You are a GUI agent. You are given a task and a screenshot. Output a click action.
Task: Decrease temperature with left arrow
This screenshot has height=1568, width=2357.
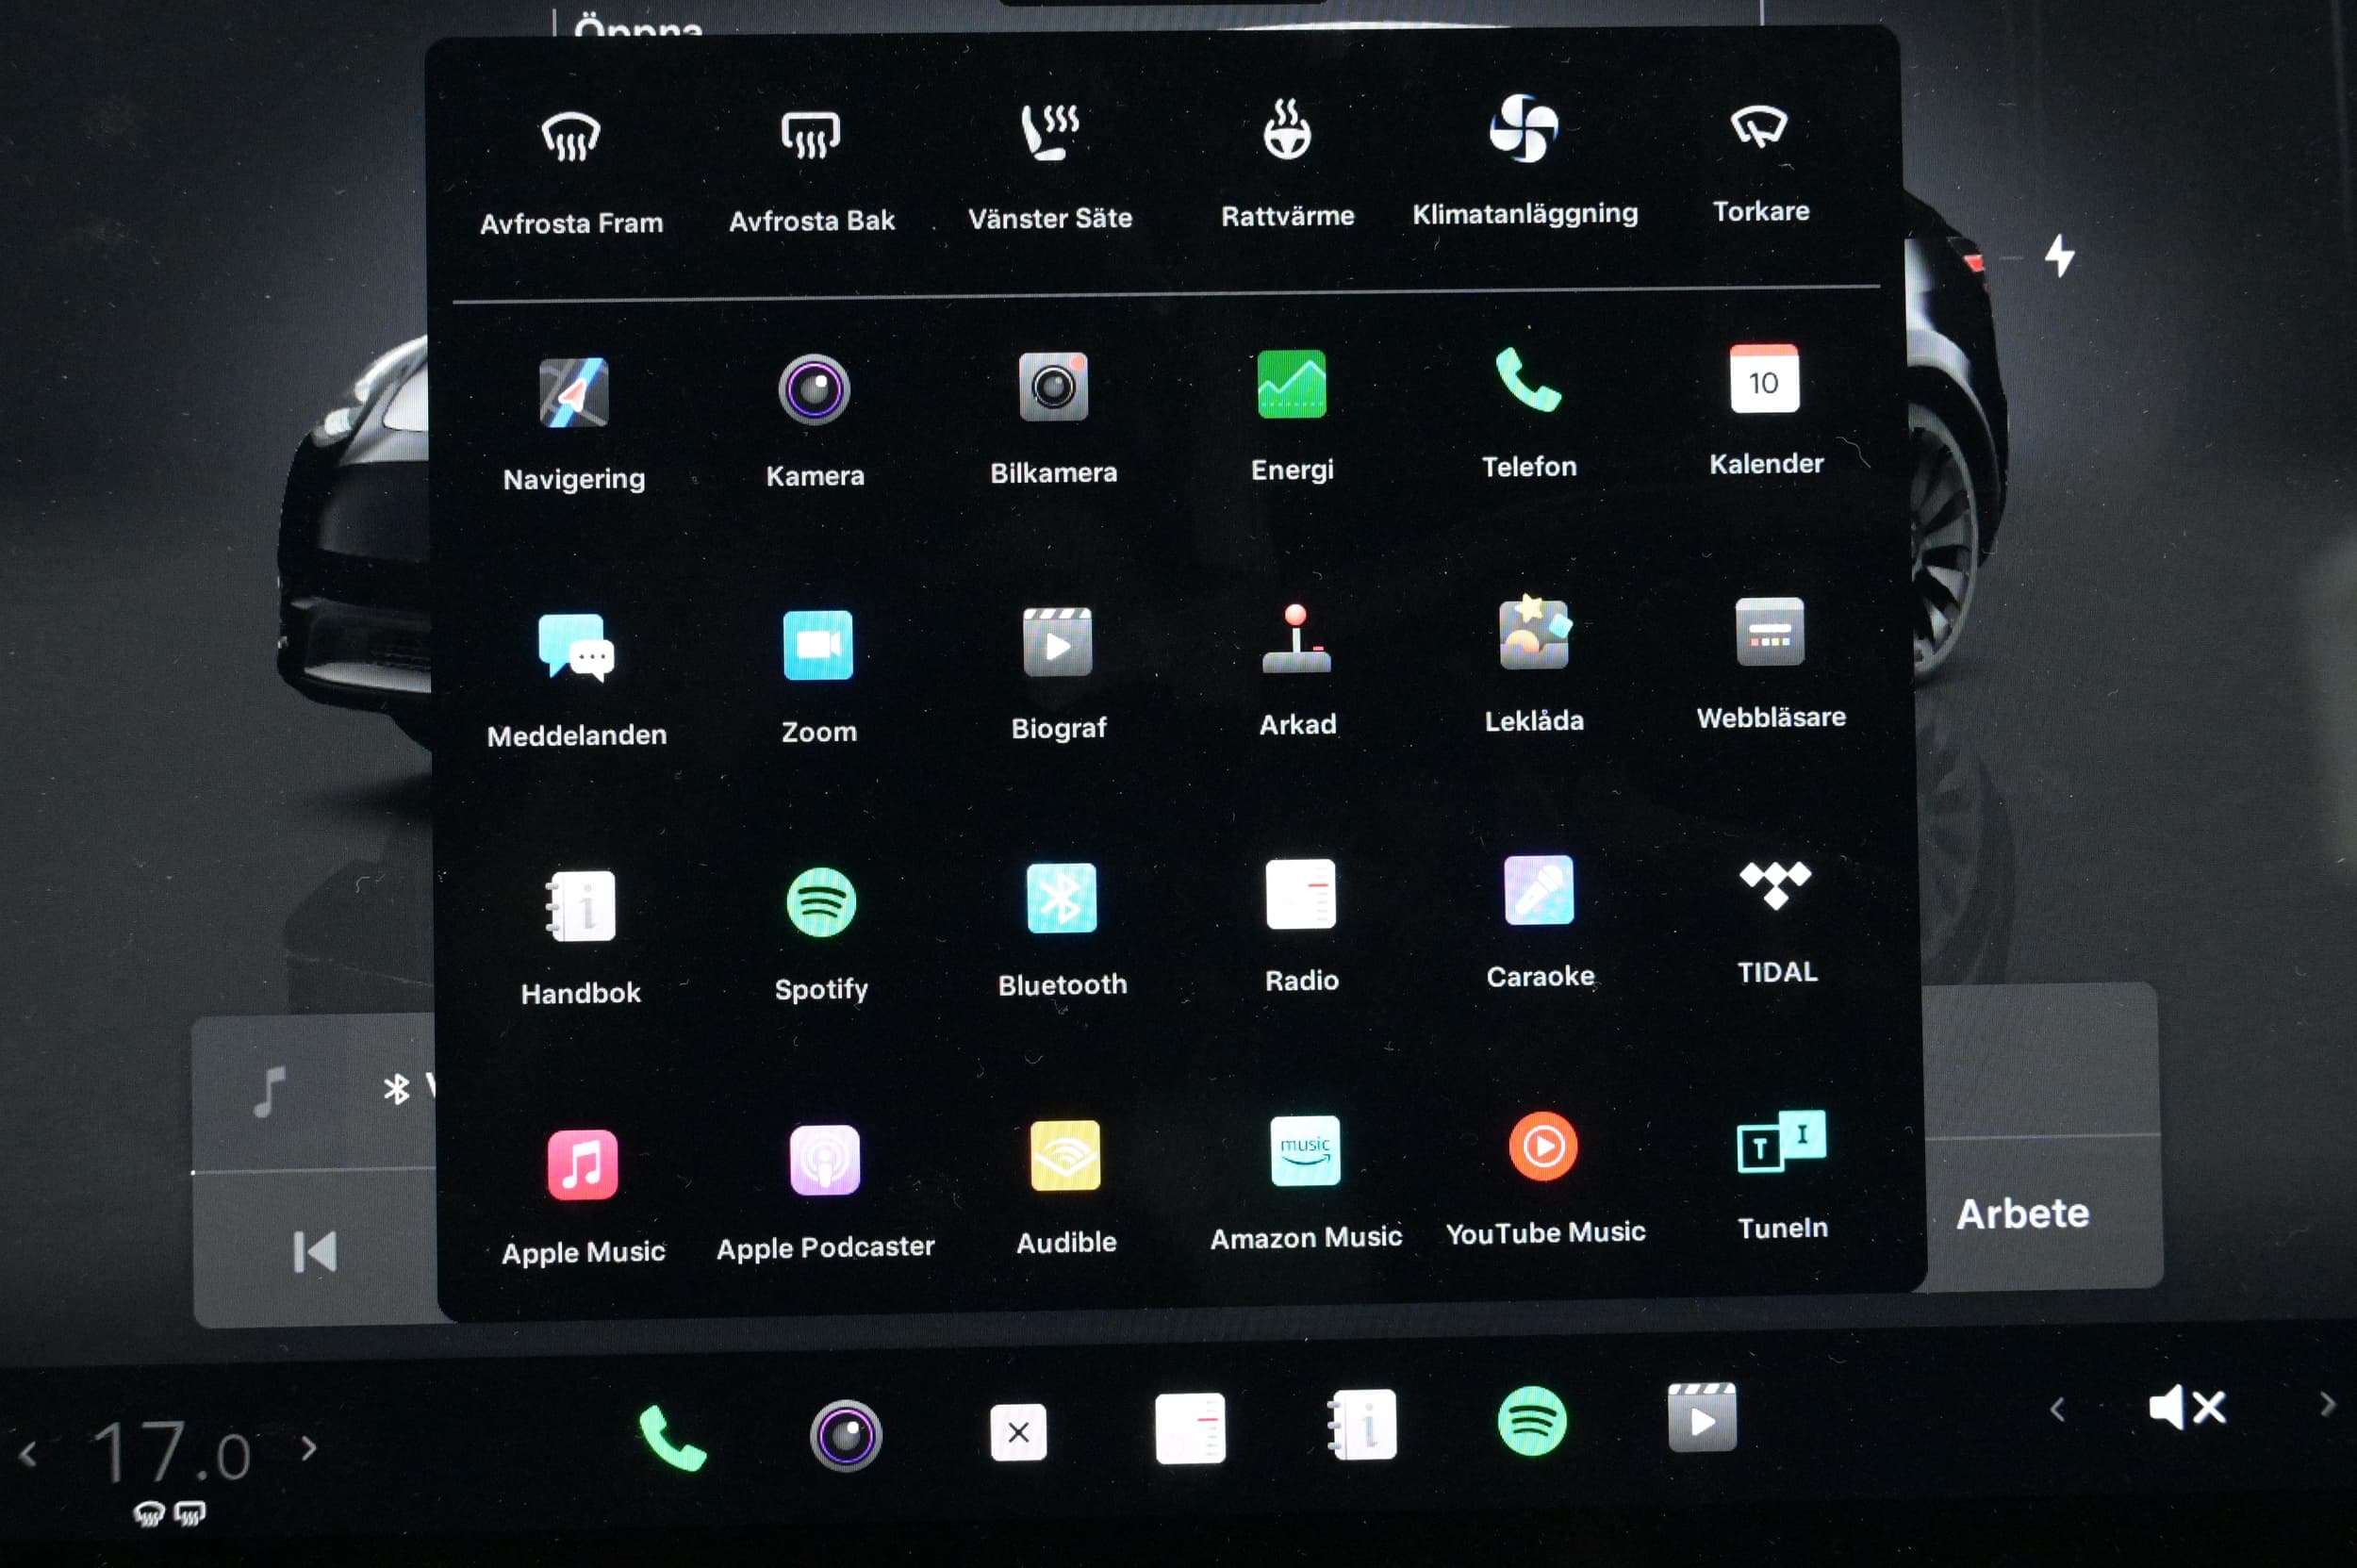[28, 1455]
